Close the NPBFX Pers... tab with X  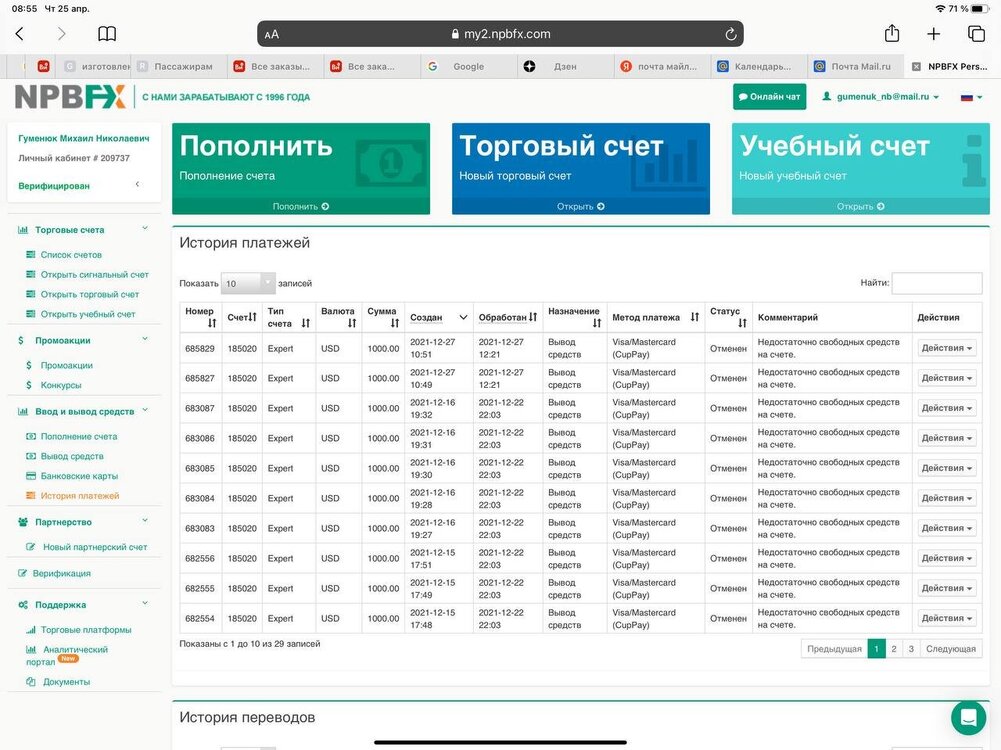pos(916,66)
